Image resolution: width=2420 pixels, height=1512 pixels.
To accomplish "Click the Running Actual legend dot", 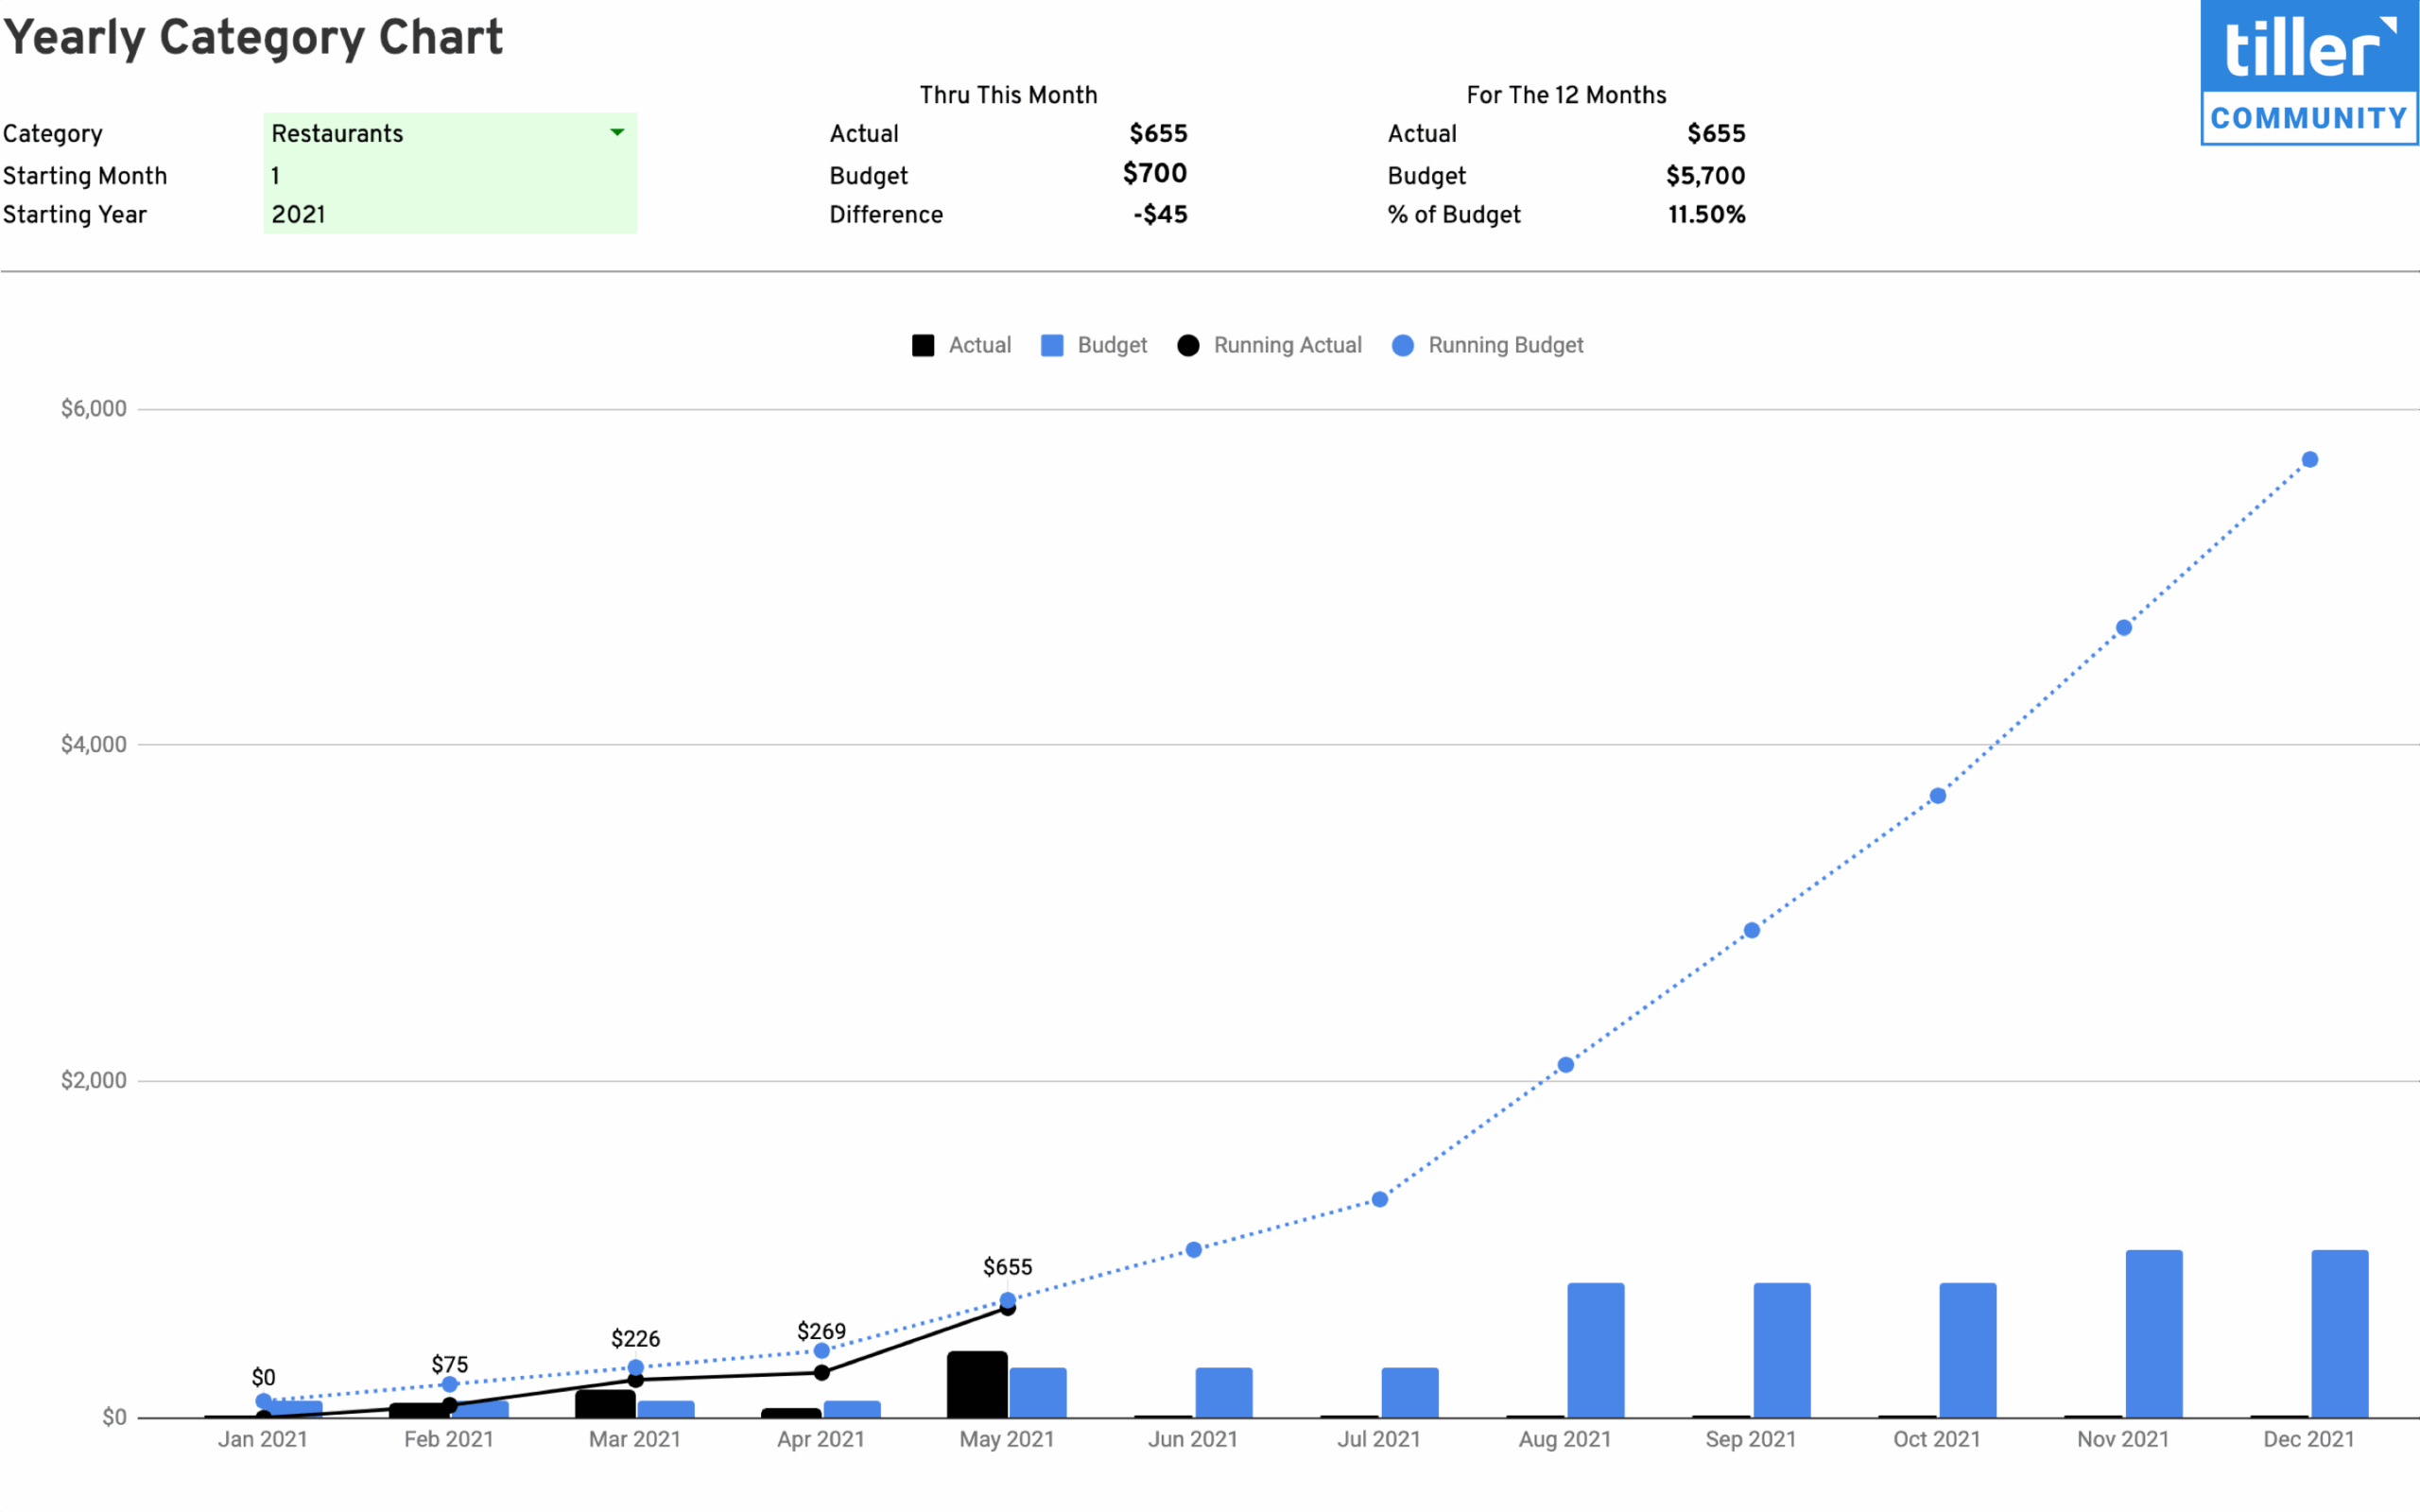I will [1187, 345].
